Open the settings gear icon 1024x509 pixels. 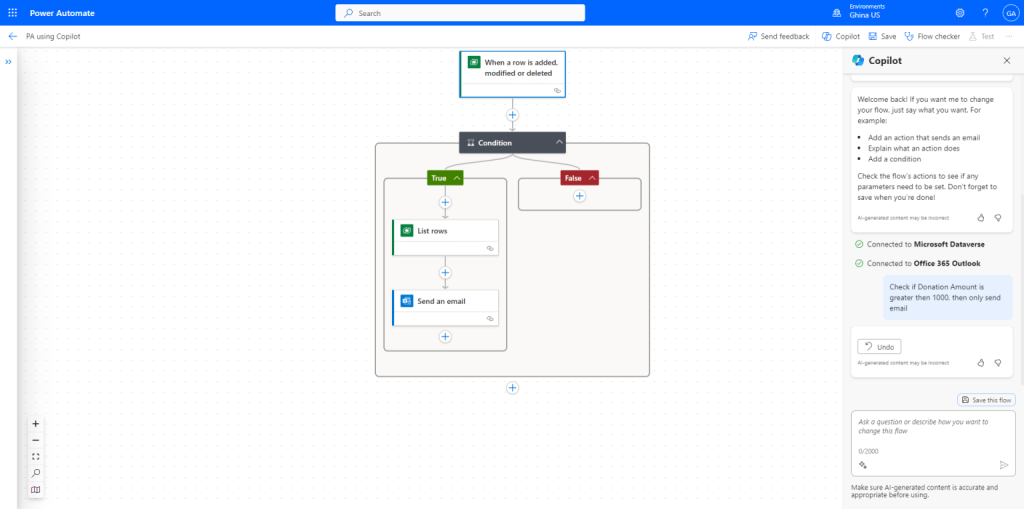point(960,13)
